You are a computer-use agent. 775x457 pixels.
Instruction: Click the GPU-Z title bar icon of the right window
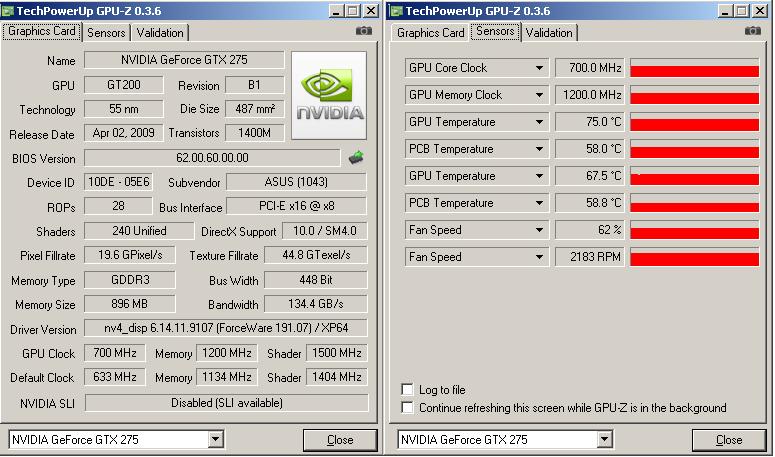pyautogui.click(x=396, y=11)
